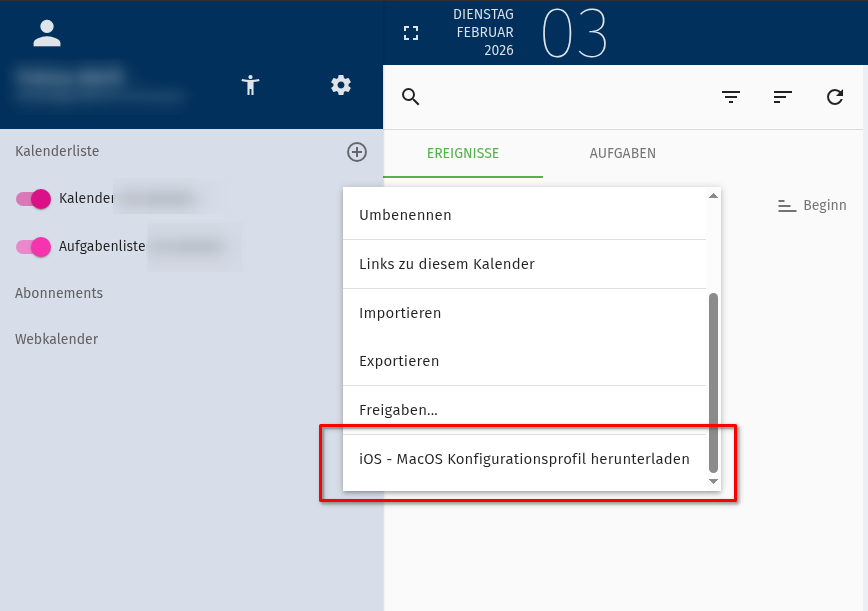The image size is (868, 611).
Task: Open settings via the gear icon
Action: point(341,86)
